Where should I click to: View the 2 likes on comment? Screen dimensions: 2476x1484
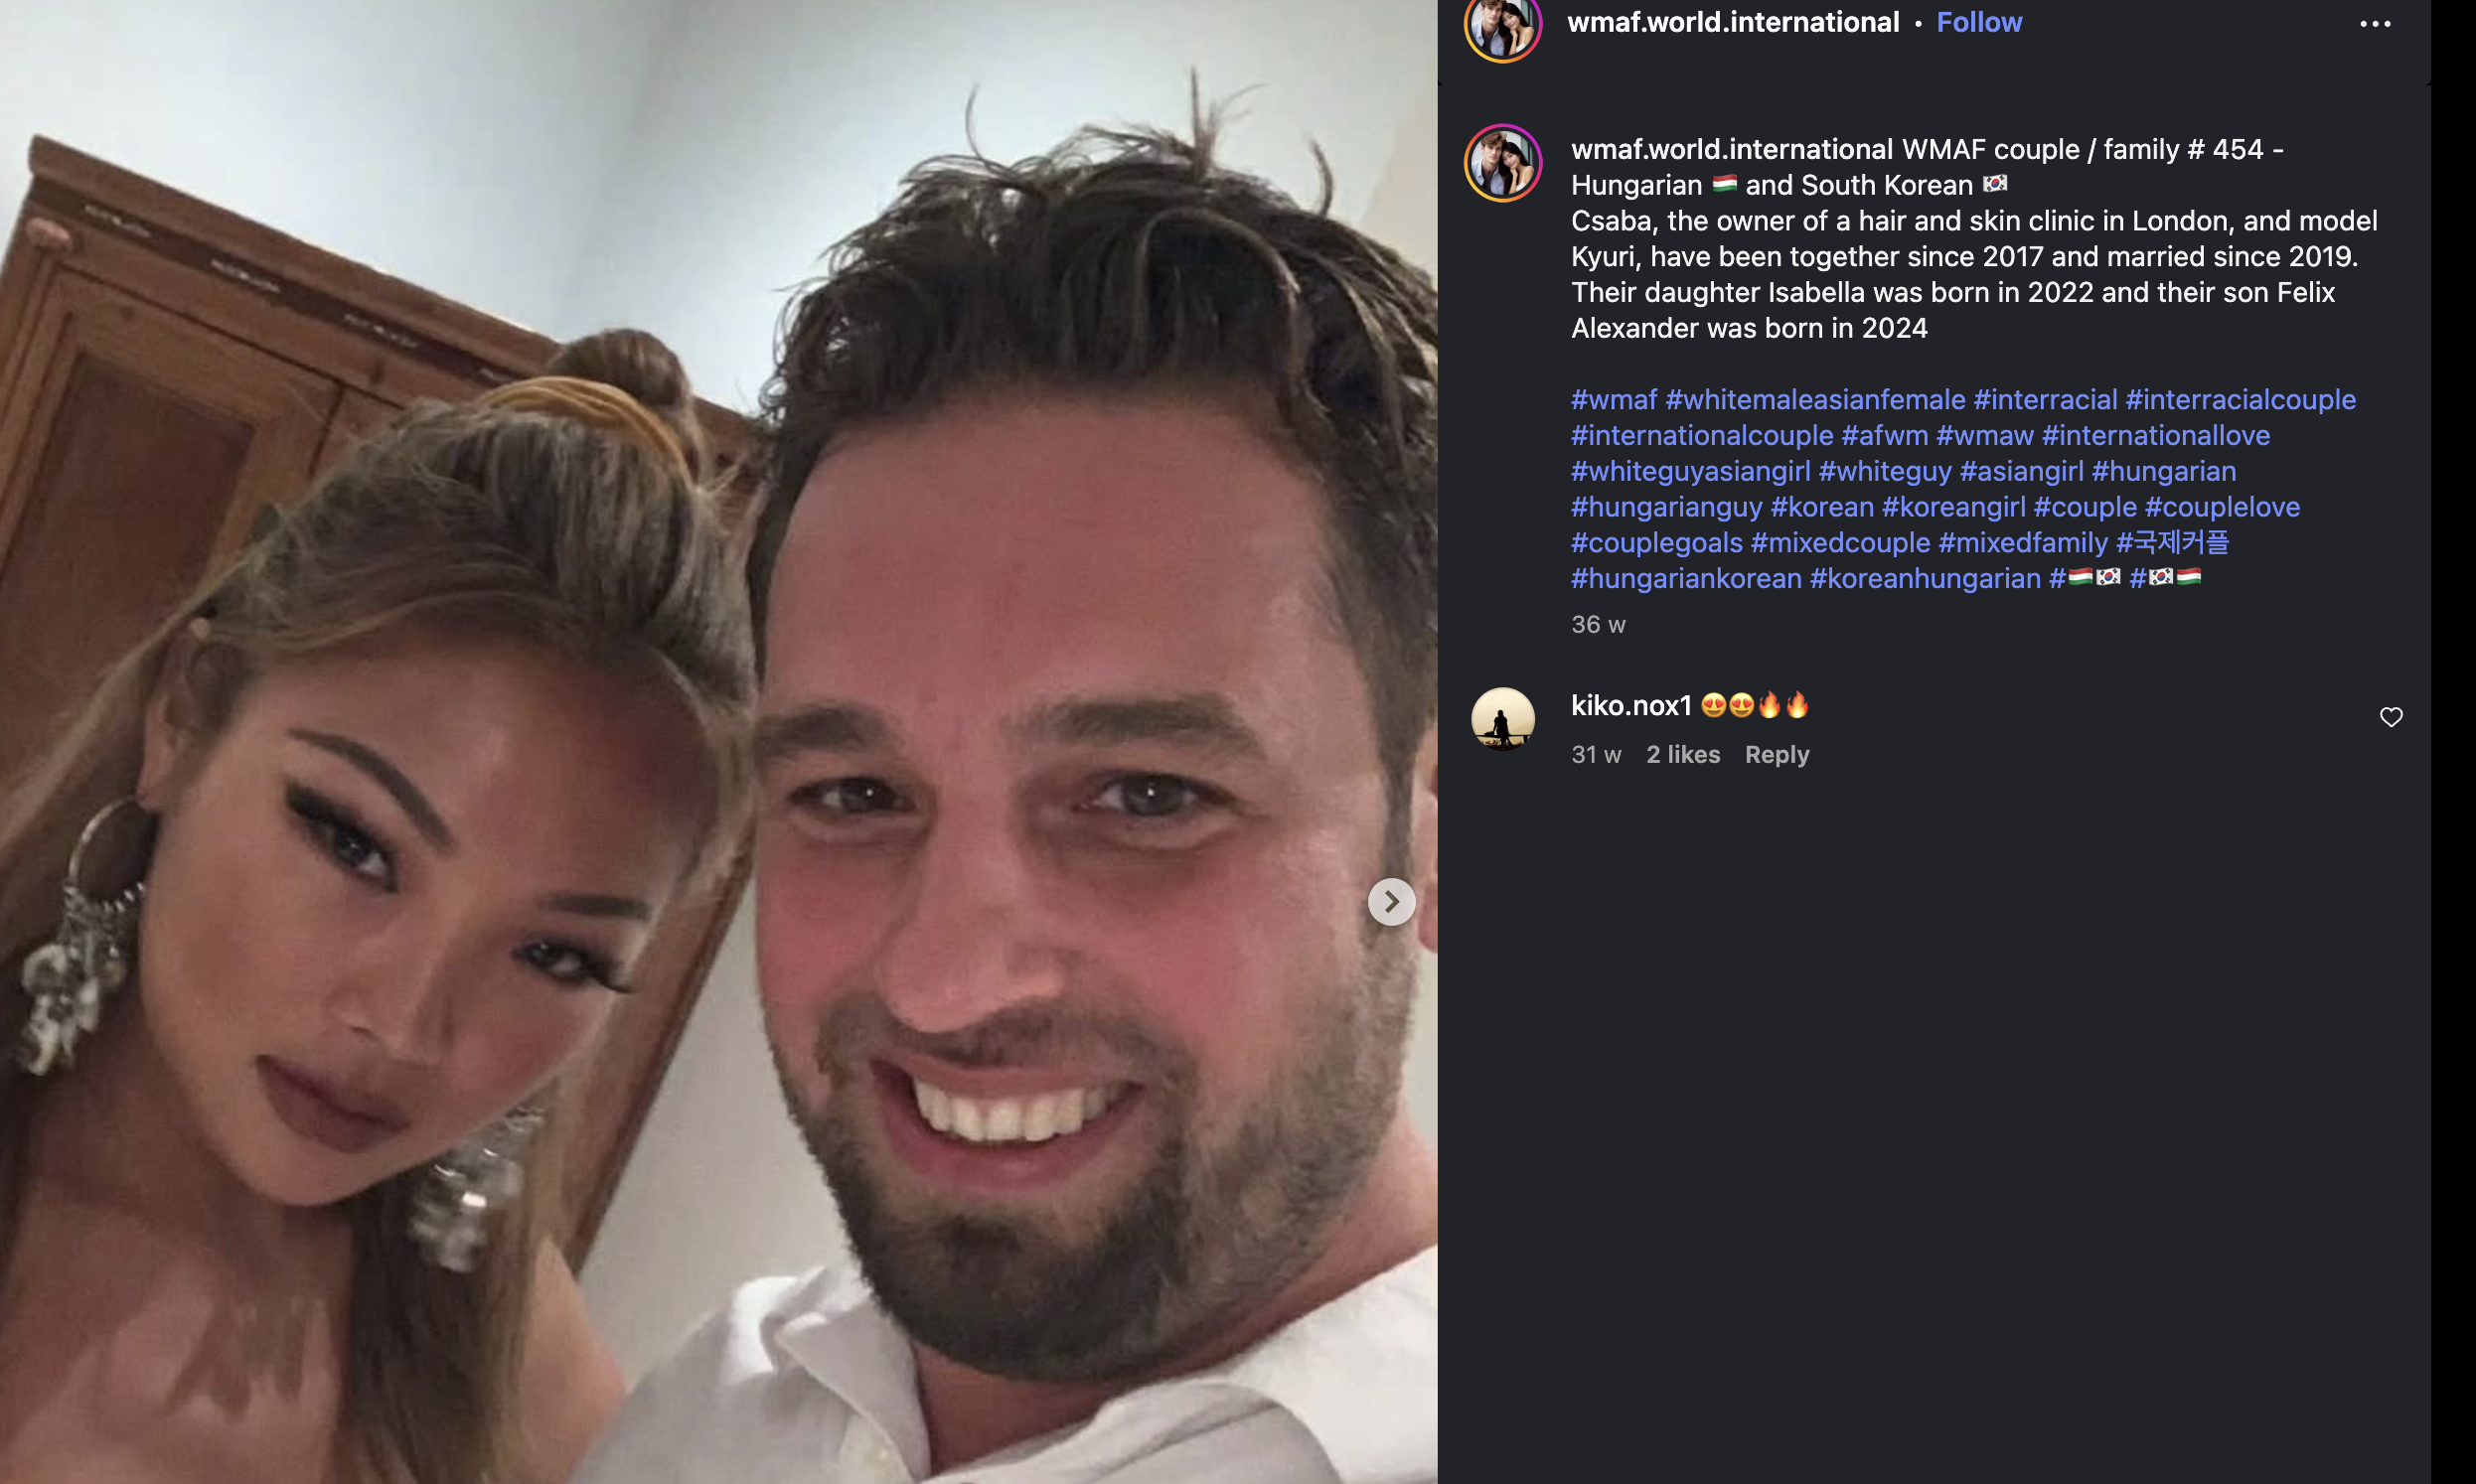point(1682,754)
